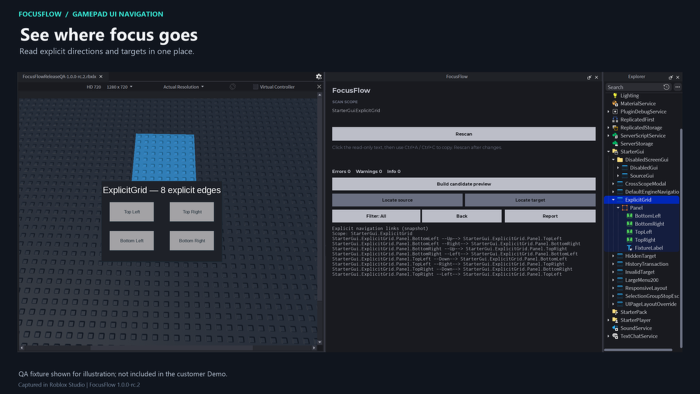Image resolution: width=700 pixels, height=394 pixels.
Task: Select the InvalidTarget tree row
Action: point(642,272)
